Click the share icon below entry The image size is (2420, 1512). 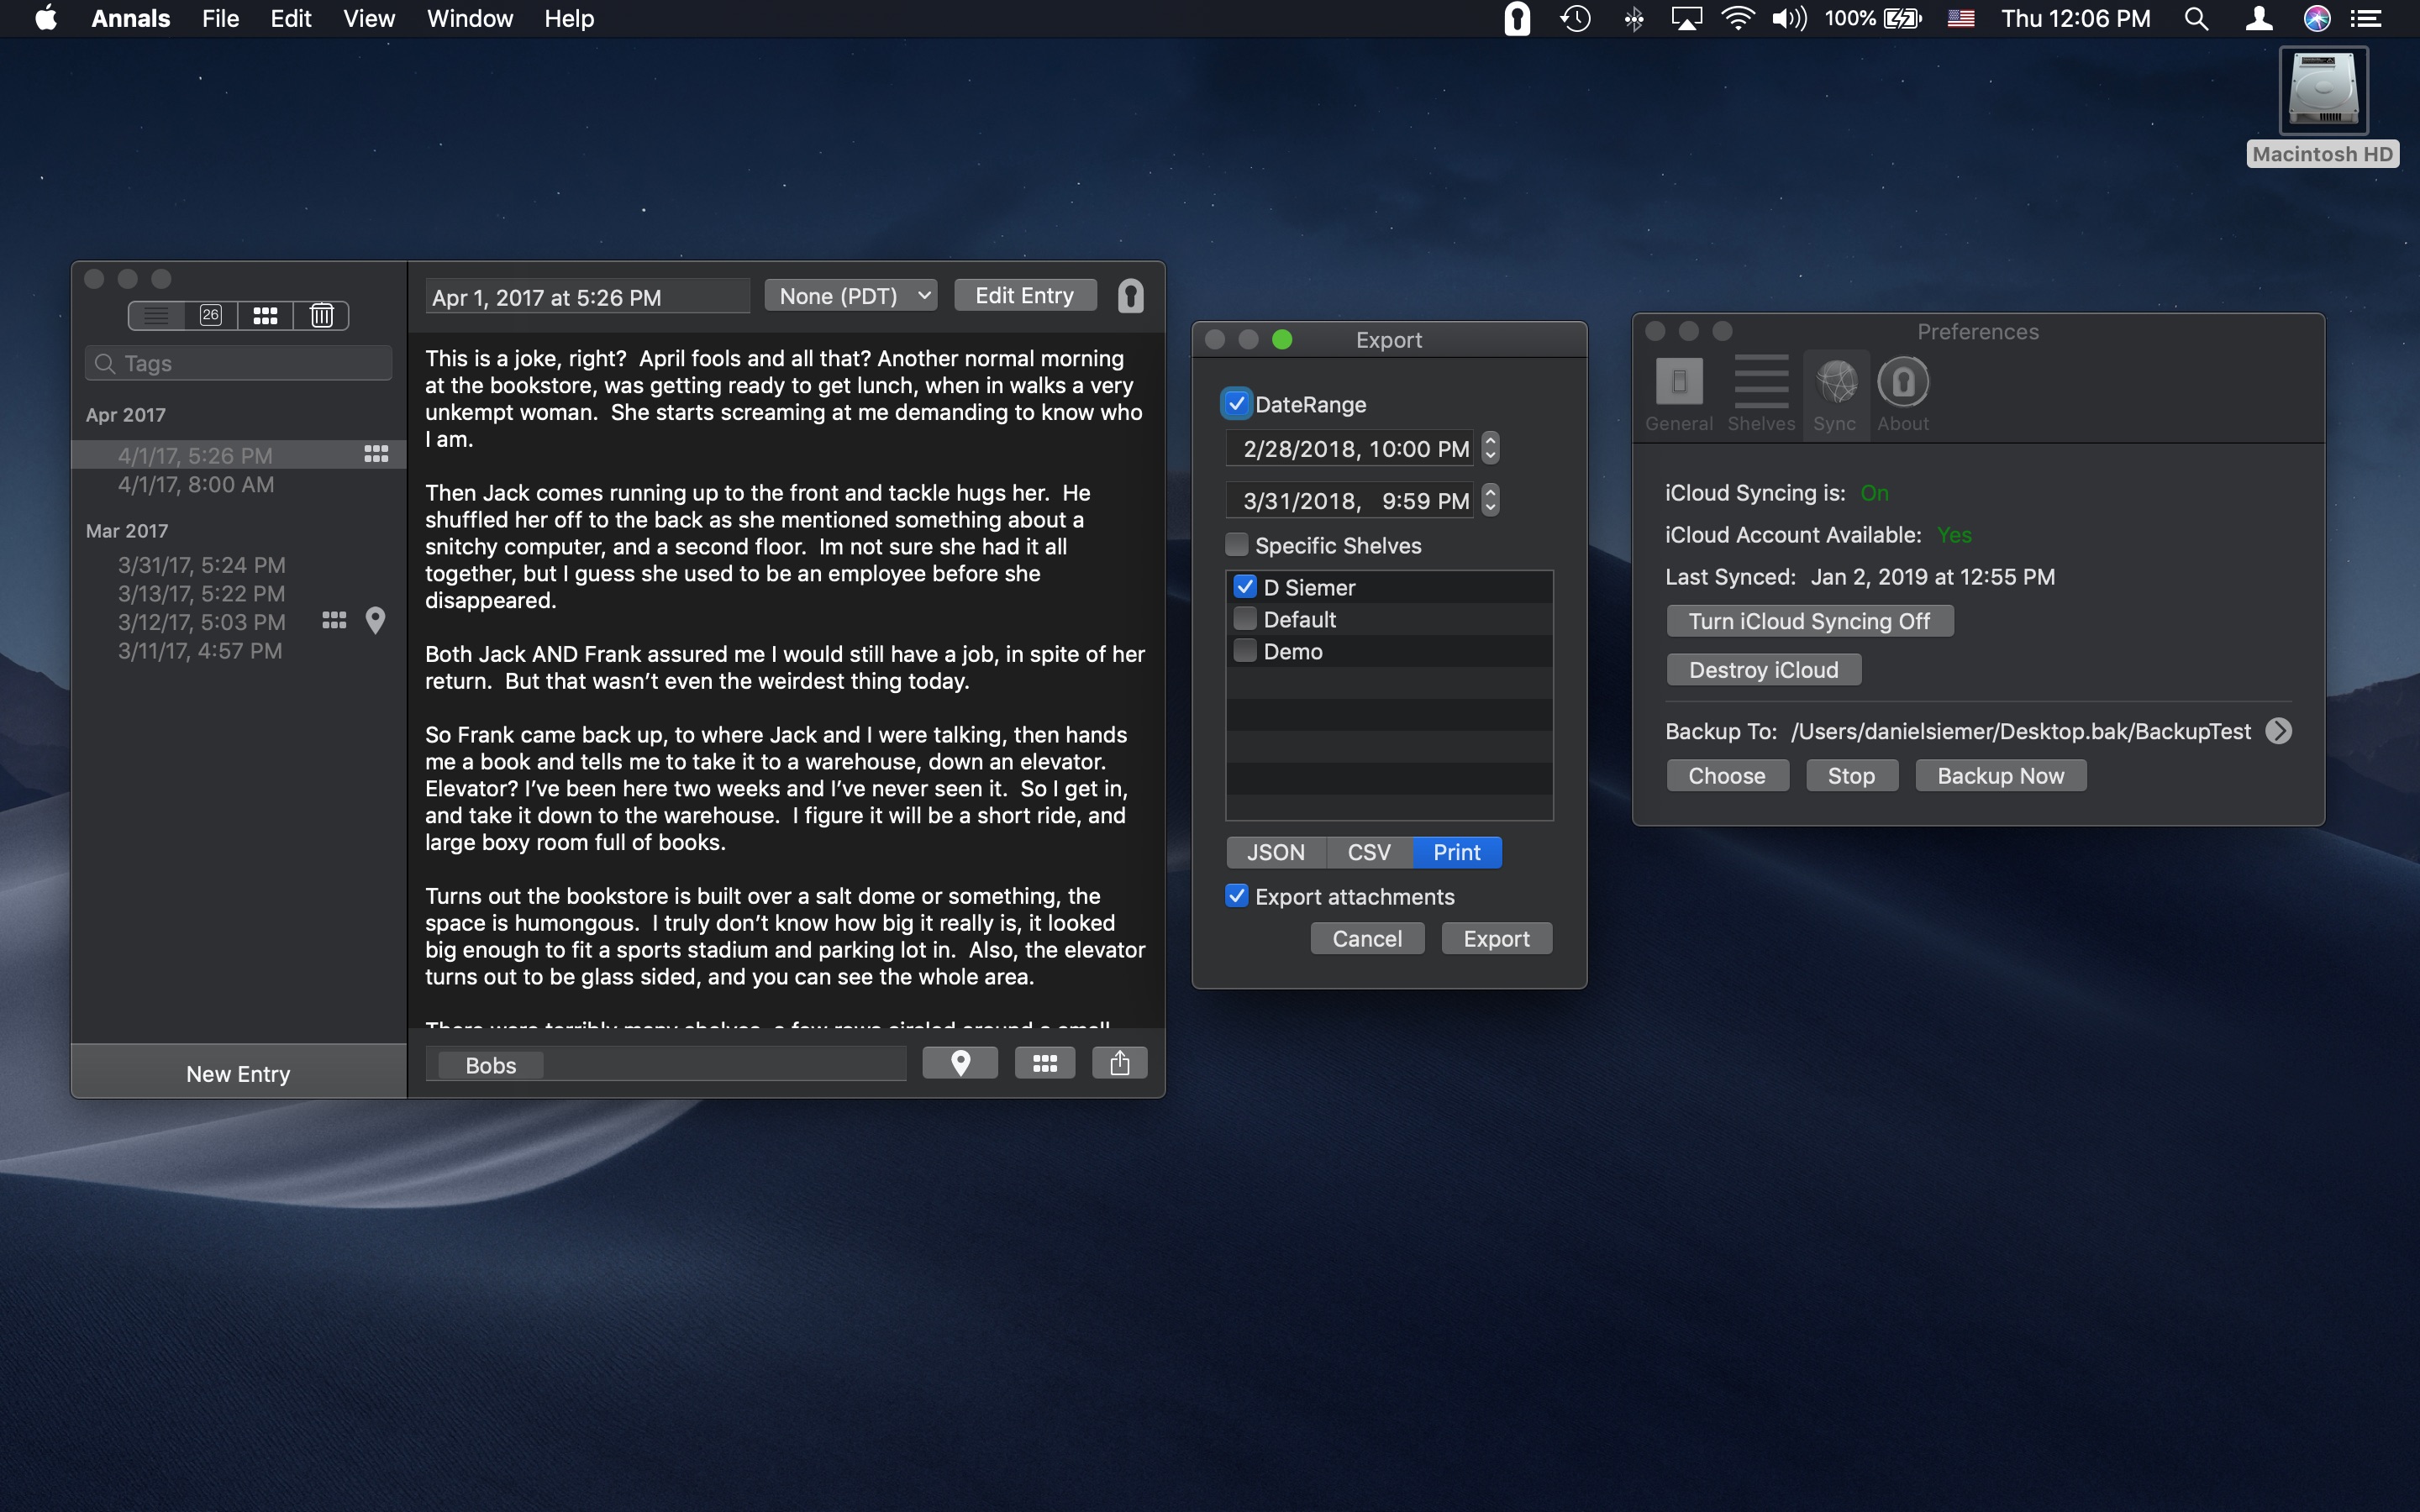1119,1063
